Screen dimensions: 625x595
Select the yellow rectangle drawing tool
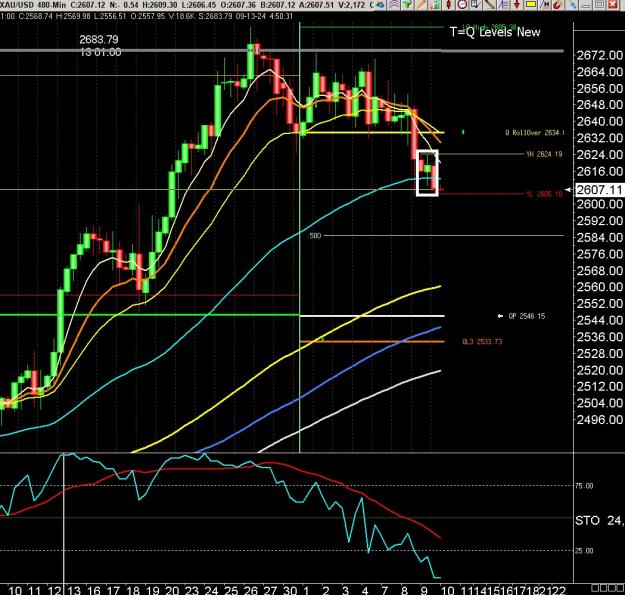point(531,5)
